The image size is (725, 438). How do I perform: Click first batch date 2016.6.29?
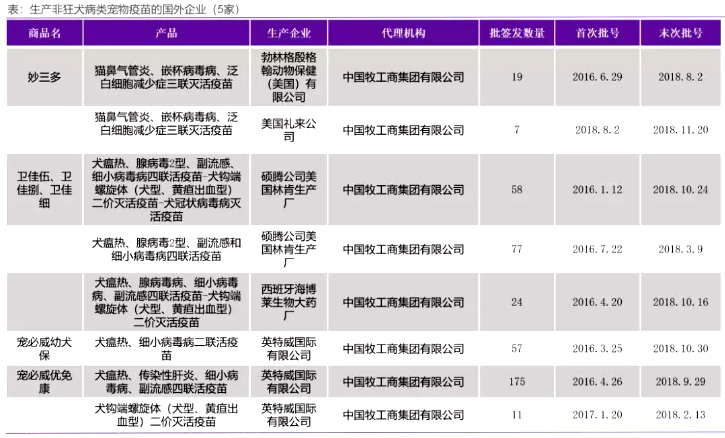coord(597,77)
